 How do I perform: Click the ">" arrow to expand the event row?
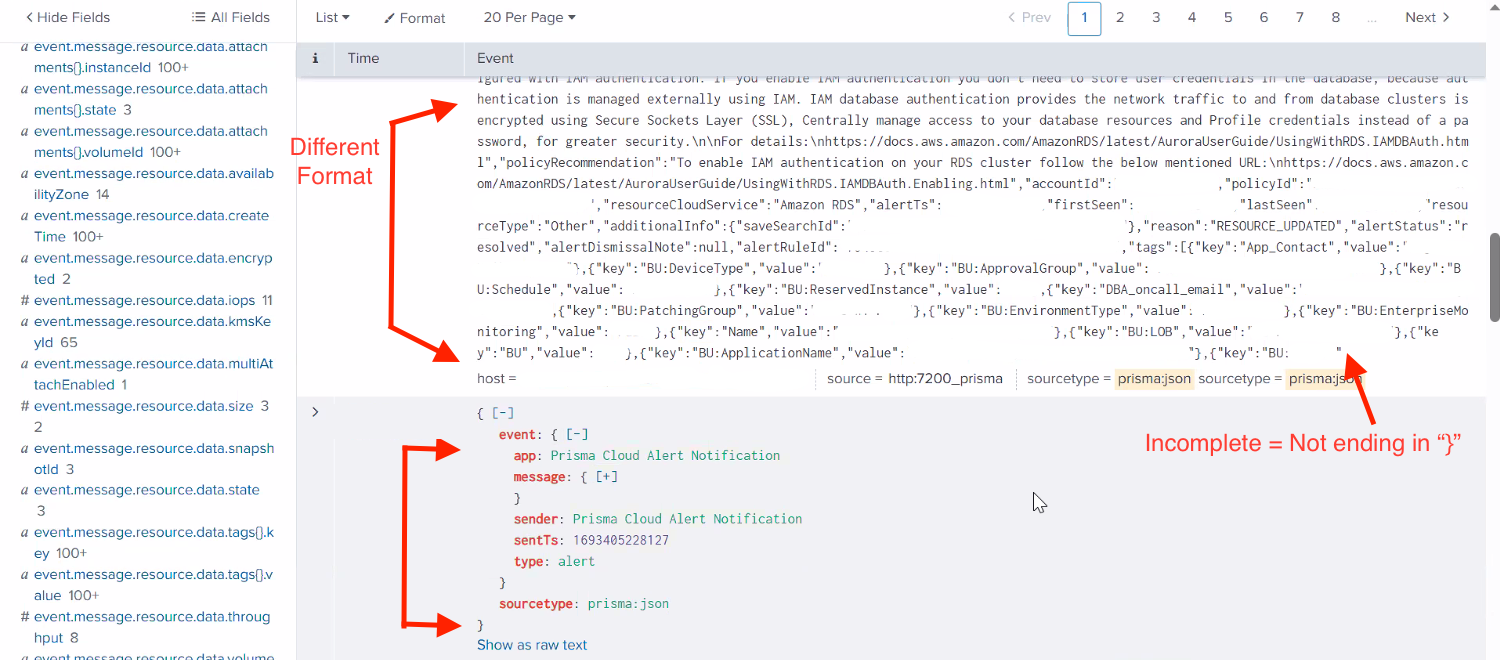pos(314,411)
